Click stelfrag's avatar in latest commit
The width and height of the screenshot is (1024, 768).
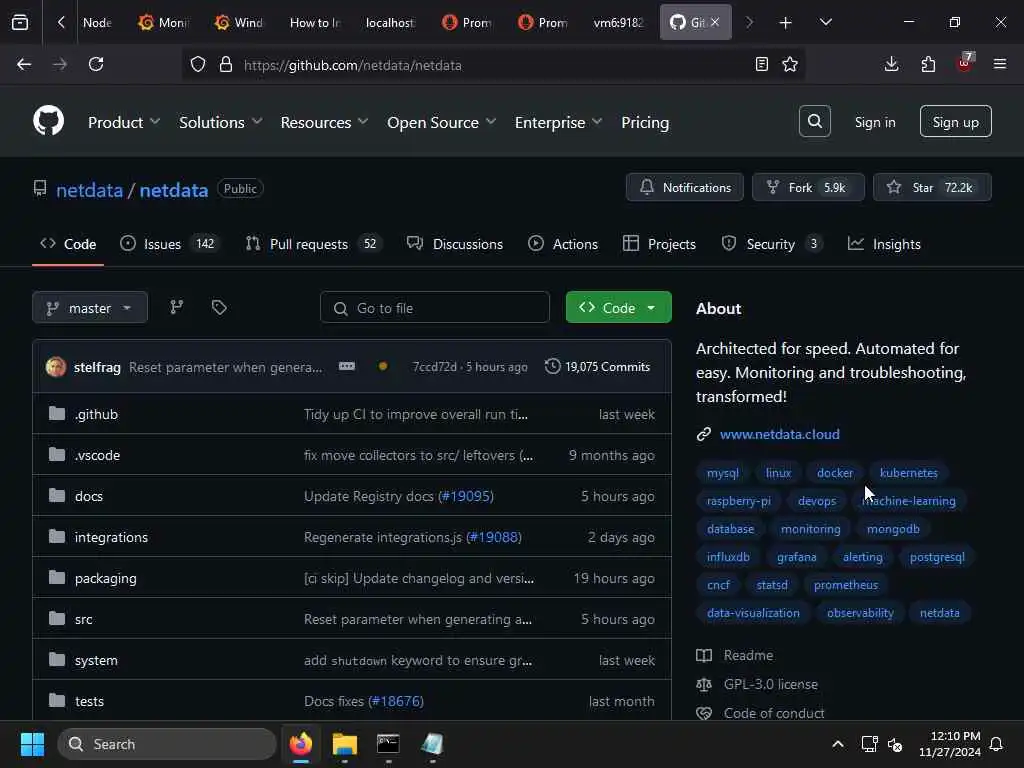click(x=56, y=366)
